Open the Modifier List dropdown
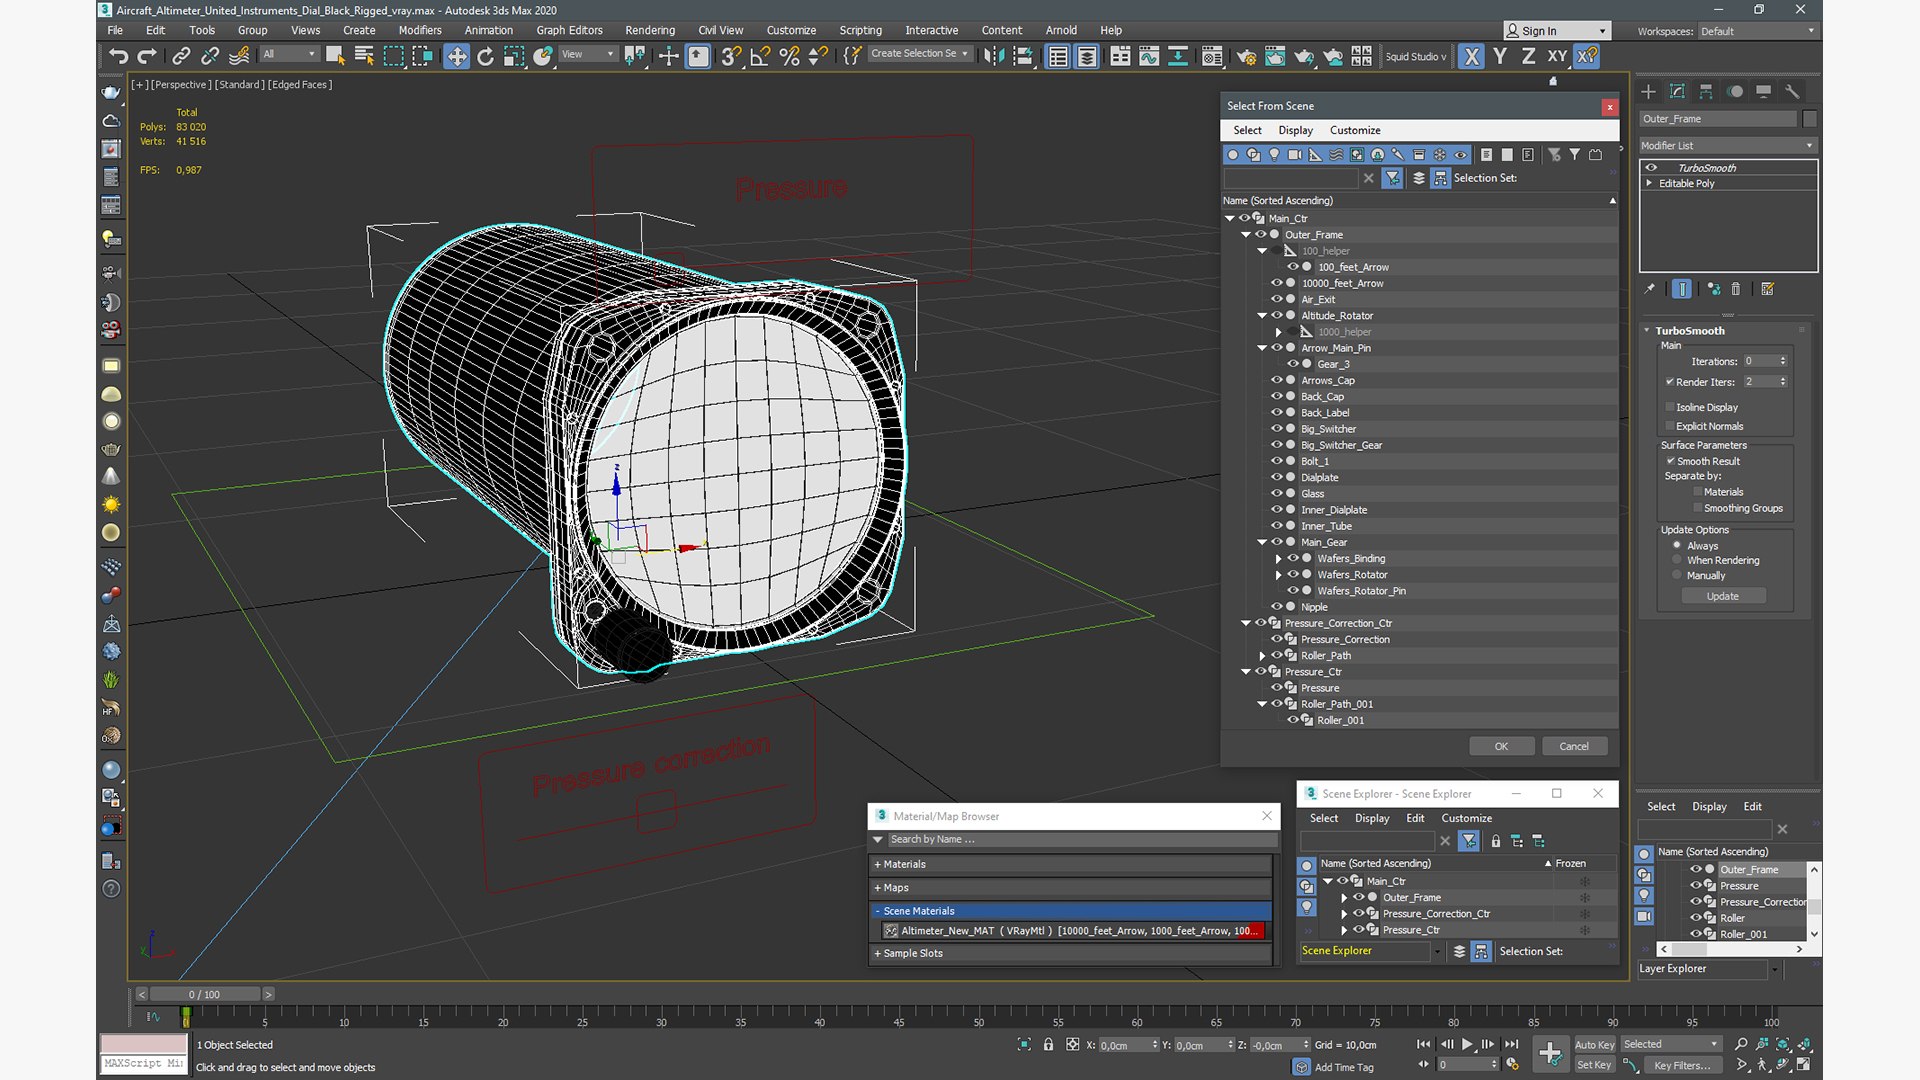This screenshot has width=1920, height=1080. pos(1727,145)
